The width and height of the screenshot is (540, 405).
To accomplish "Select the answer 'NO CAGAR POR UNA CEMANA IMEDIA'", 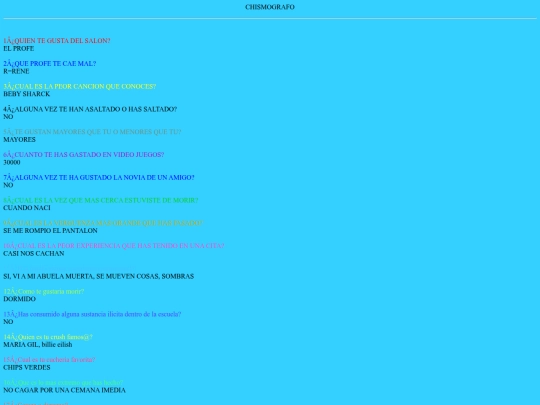I will coord(64,390).
